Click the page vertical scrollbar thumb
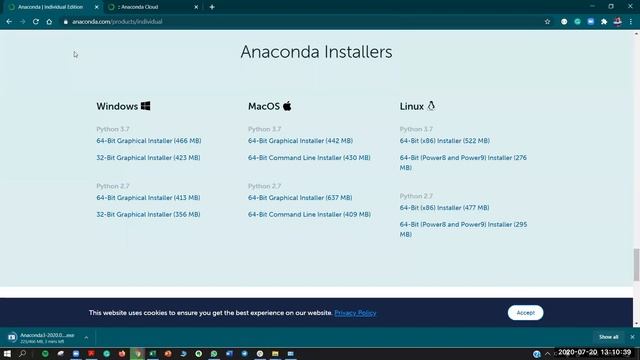The height and width of the screenshot is (360, 640). (x=636, y=264)
